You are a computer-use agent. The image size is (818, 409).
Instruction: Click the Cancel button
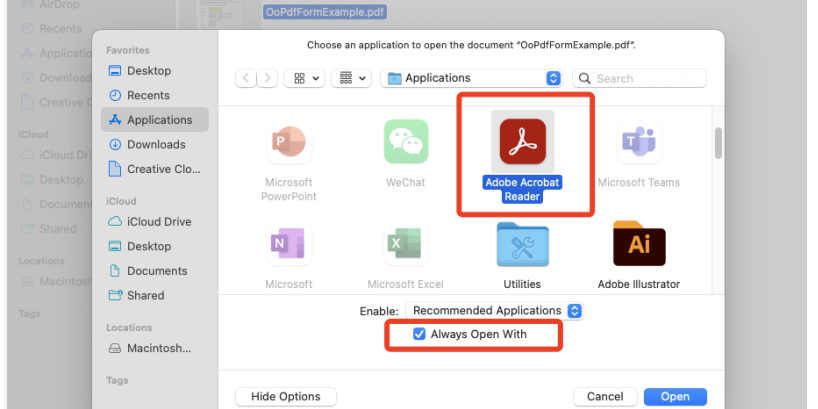(x=605, y=397)
